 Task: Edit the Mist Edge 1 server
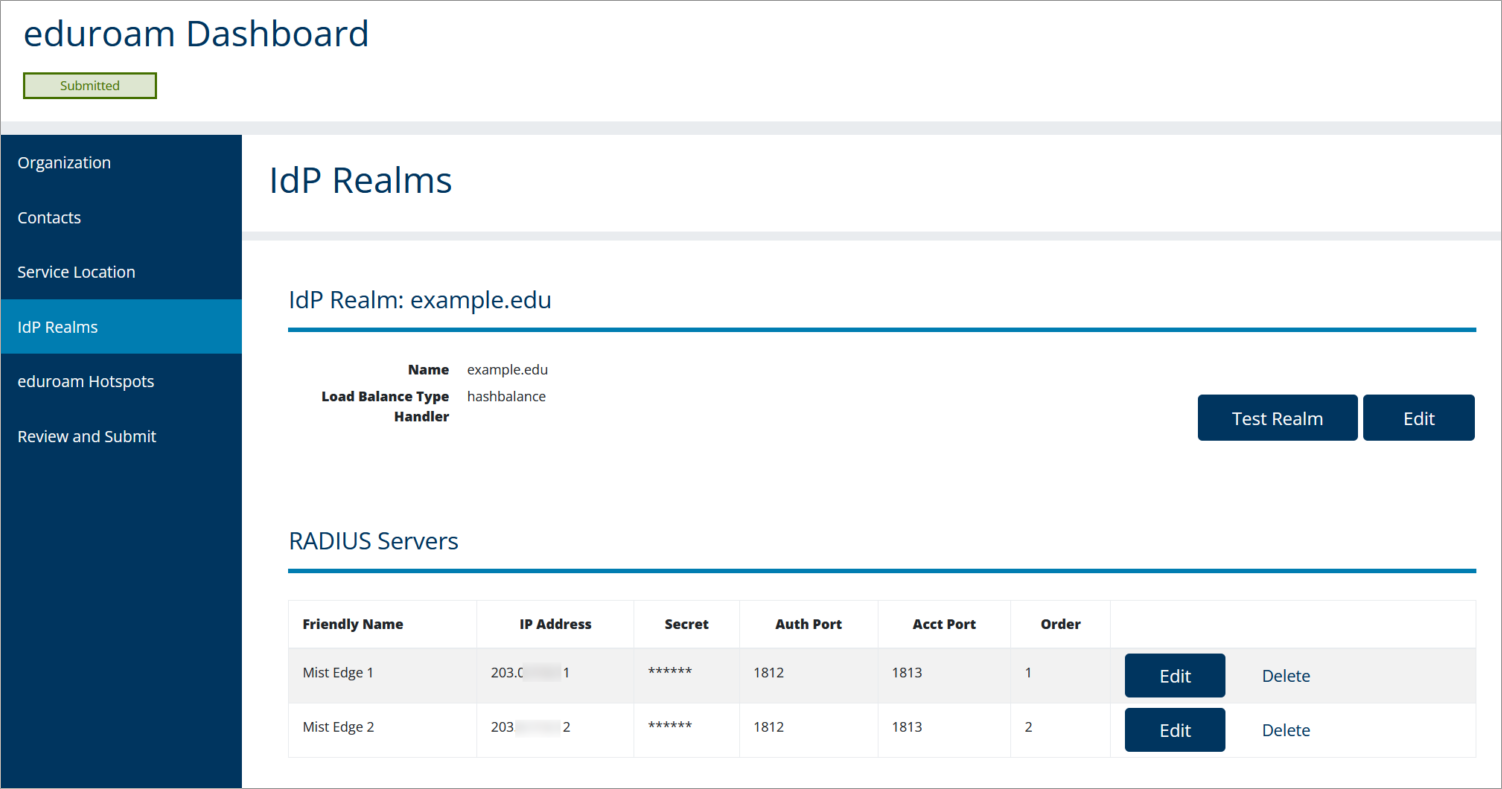point(1174,676)
